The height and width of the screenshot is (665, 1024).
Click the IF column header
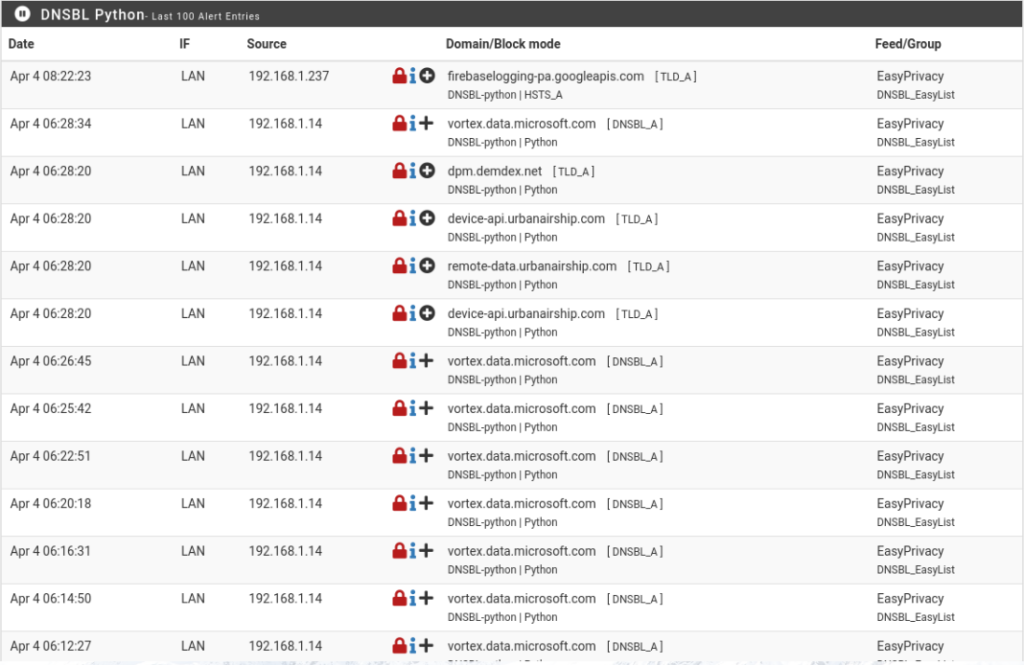(185, 44)
